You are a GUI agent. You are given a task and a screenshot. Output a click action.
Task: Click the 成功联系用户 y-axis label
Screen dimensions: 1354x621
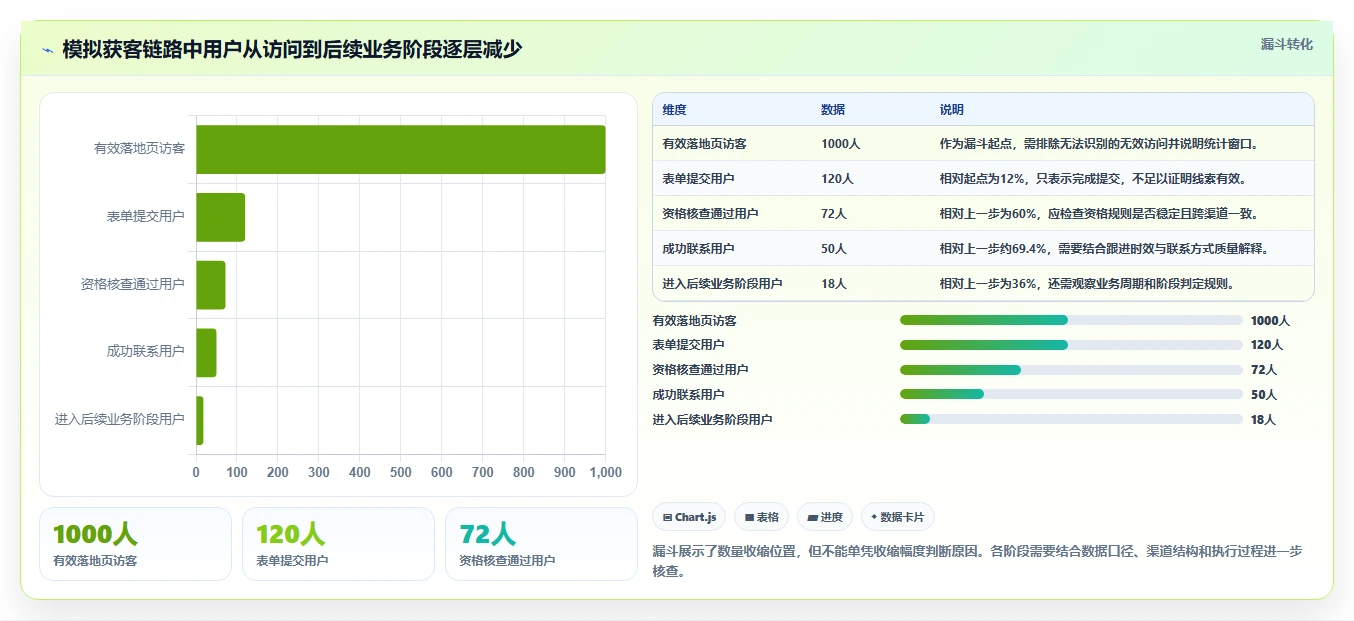[145, 352]
